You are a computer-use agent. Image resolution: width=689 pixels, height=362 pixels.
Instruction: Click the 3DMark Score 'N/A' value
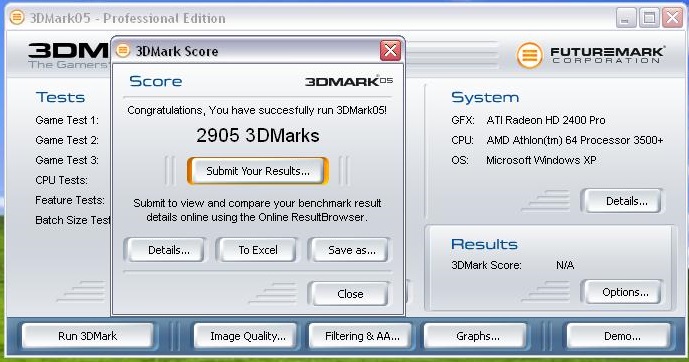pos(565,265)
